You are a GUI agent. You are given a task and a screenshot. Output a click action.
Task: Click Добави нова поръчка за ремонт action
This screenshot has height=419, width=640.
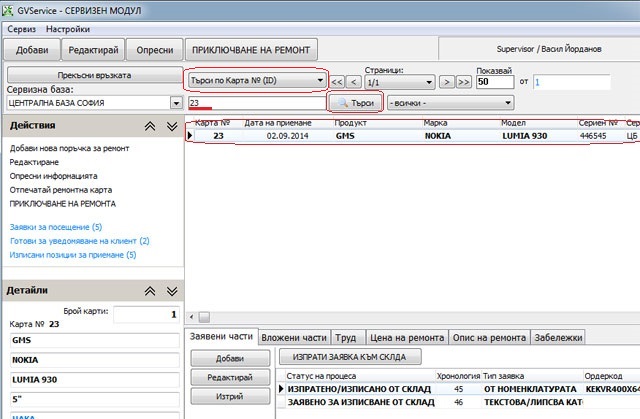(69, 148)
